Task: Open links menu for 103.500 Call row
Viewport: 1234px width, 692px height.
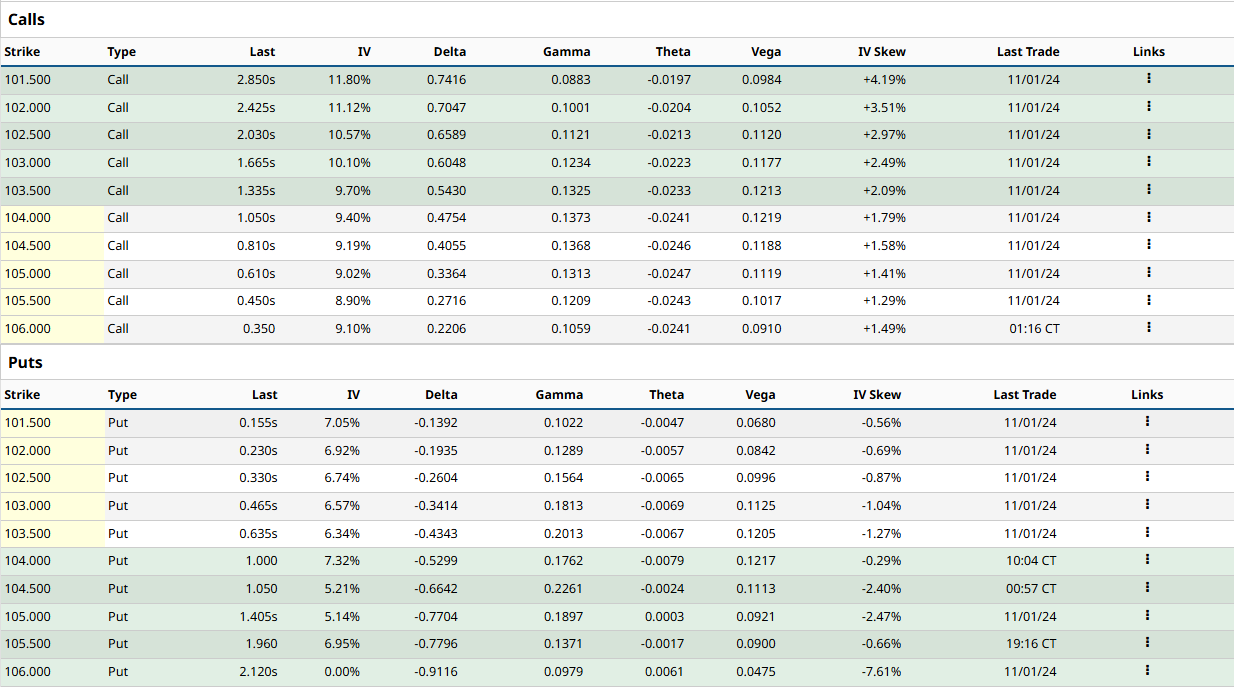Action: [x=1149, y=189]
